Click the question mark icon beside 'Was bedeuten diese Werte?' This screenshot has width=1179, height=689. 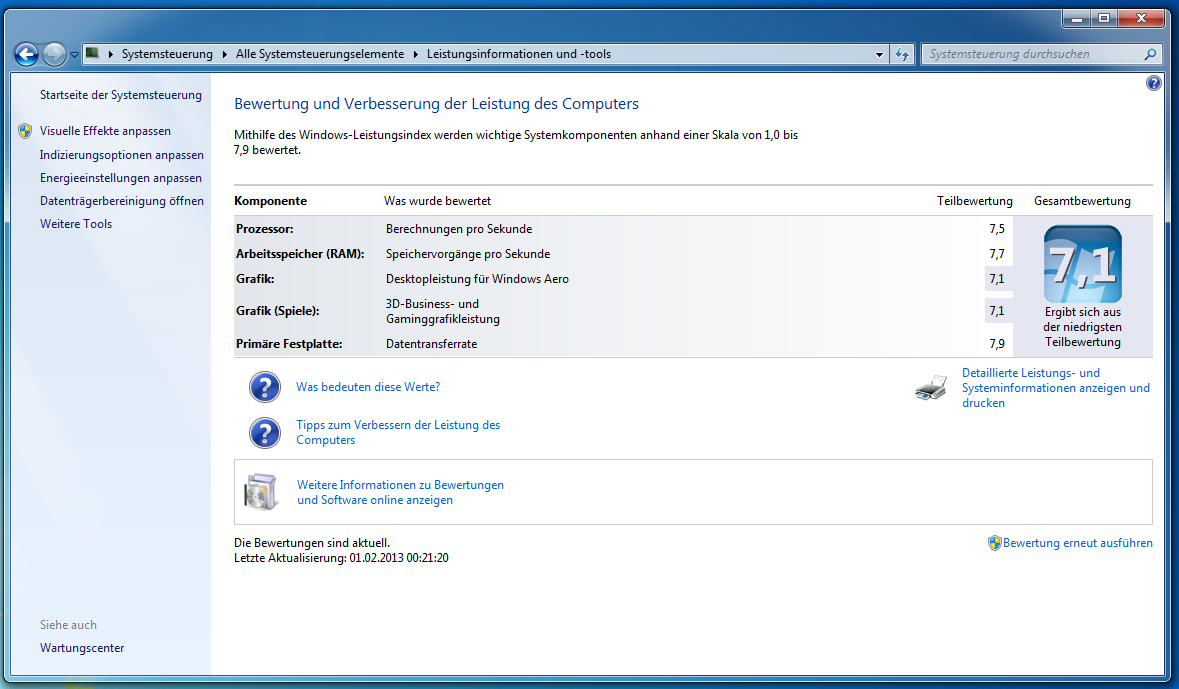[x=264, y=387]
